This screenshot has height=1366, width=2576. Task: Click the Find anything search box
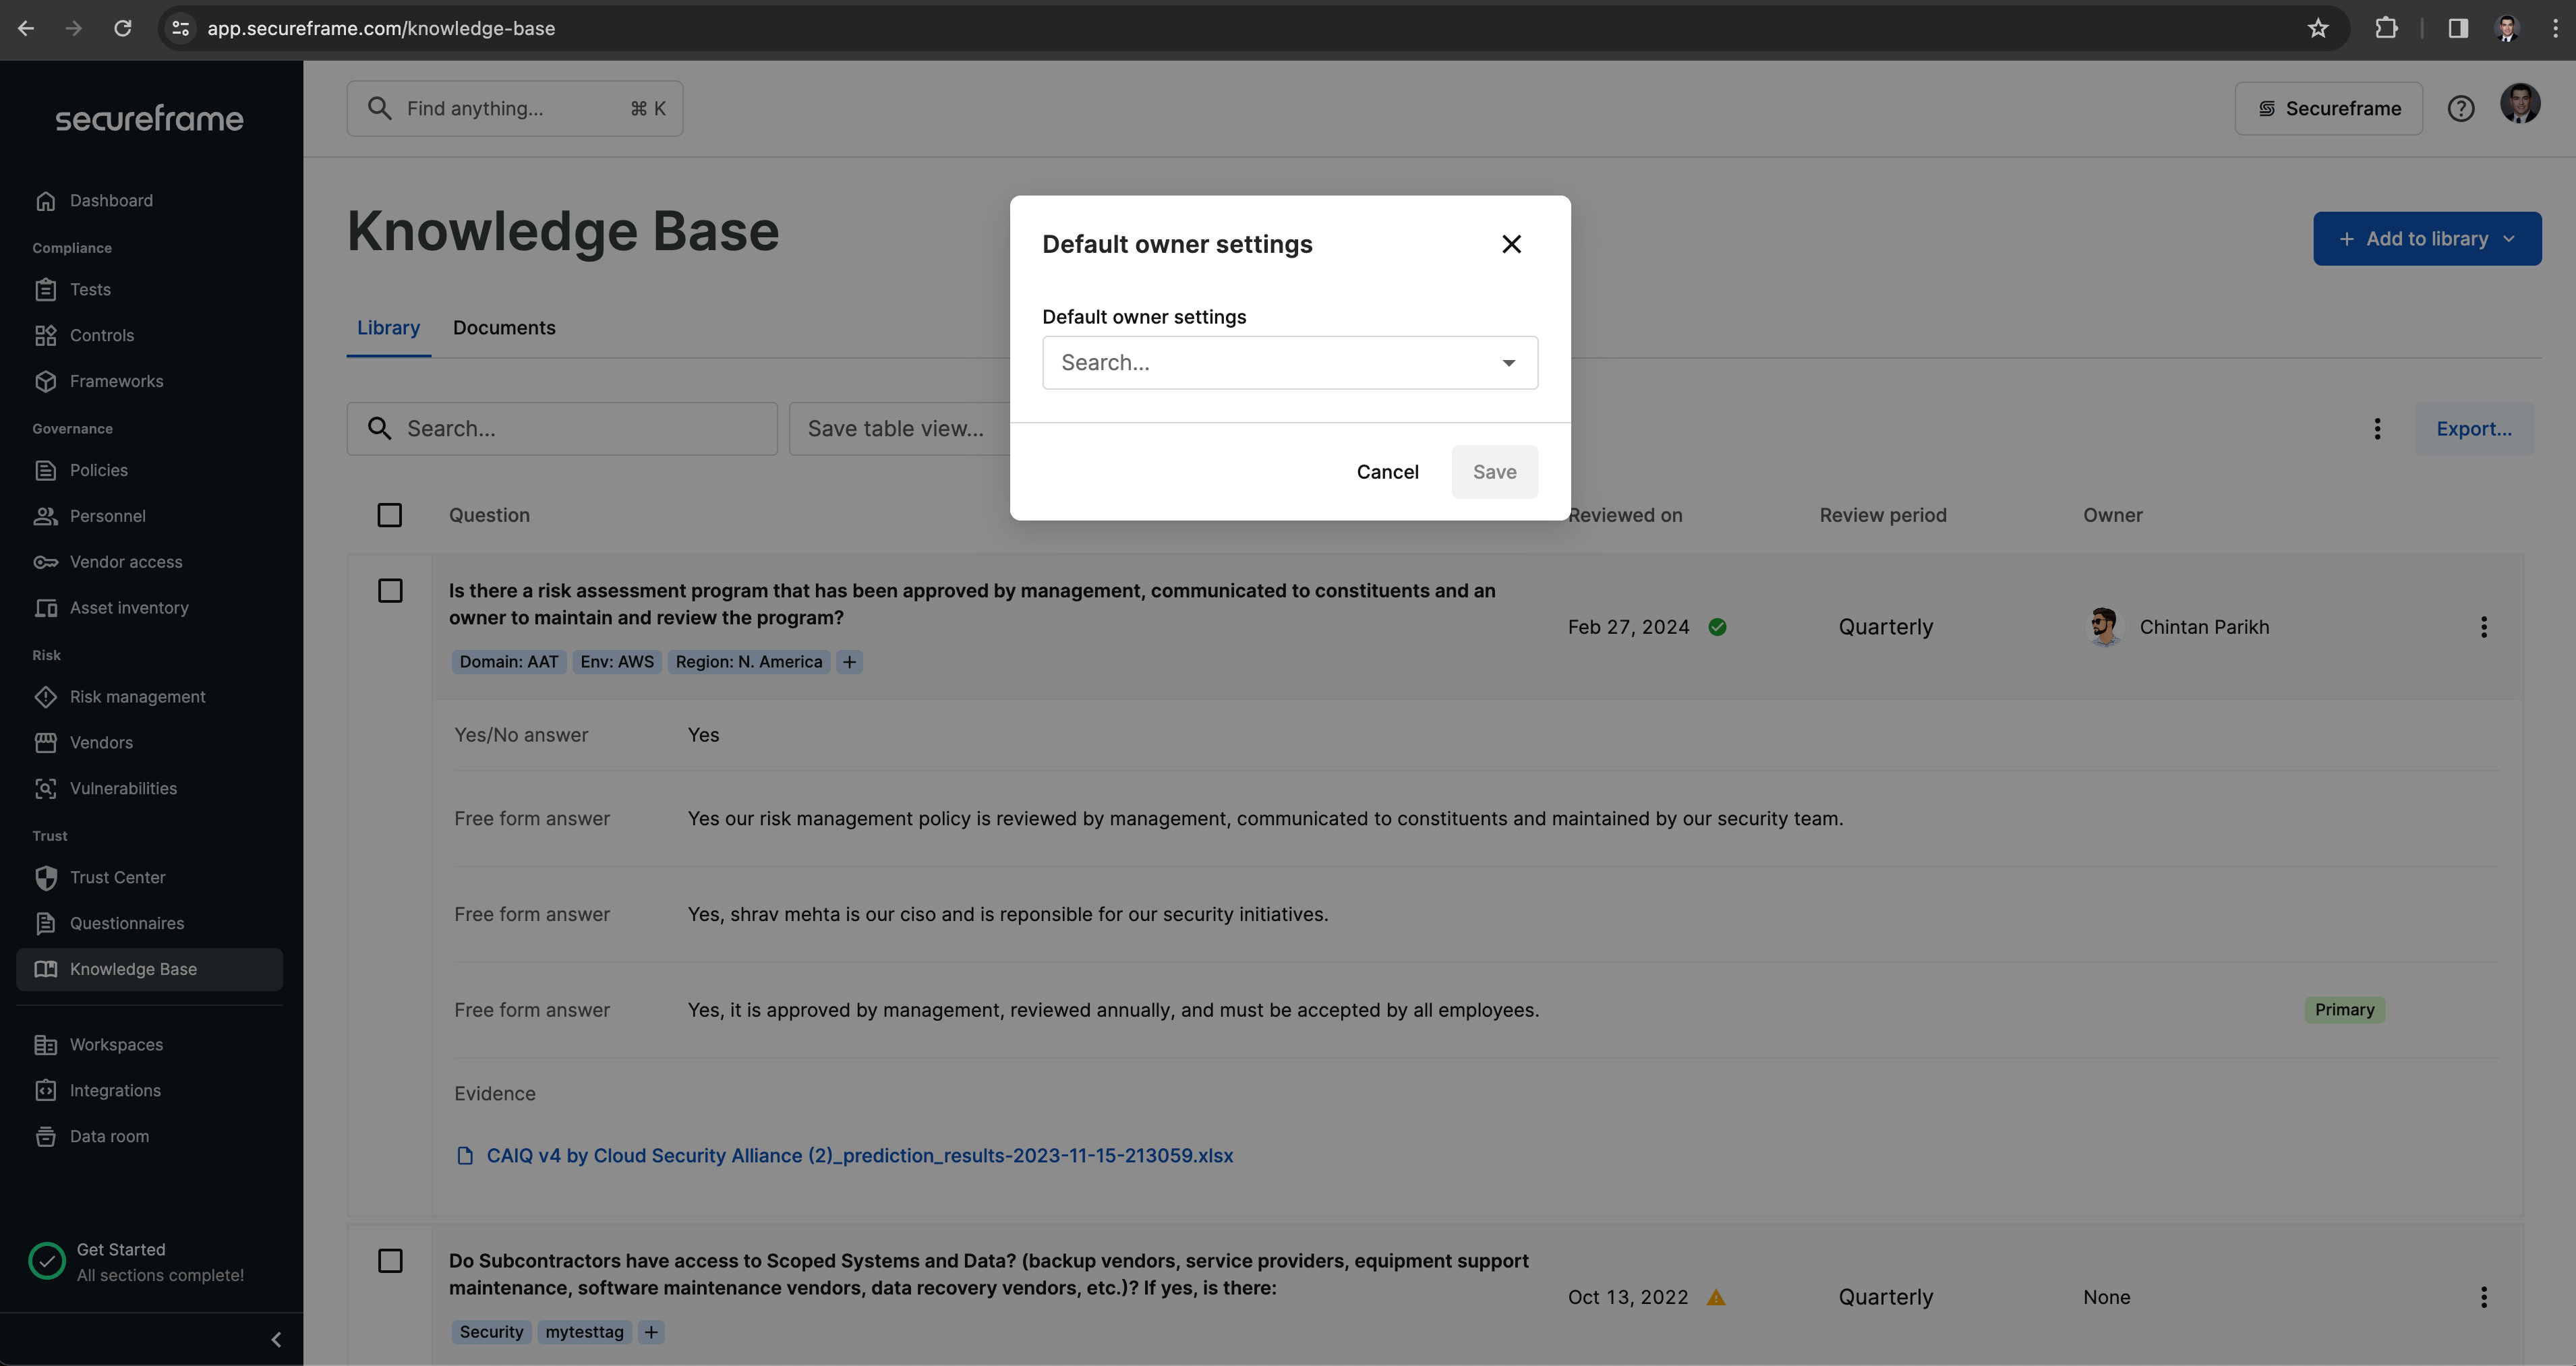pyautogui.click(x=515, y=109)
